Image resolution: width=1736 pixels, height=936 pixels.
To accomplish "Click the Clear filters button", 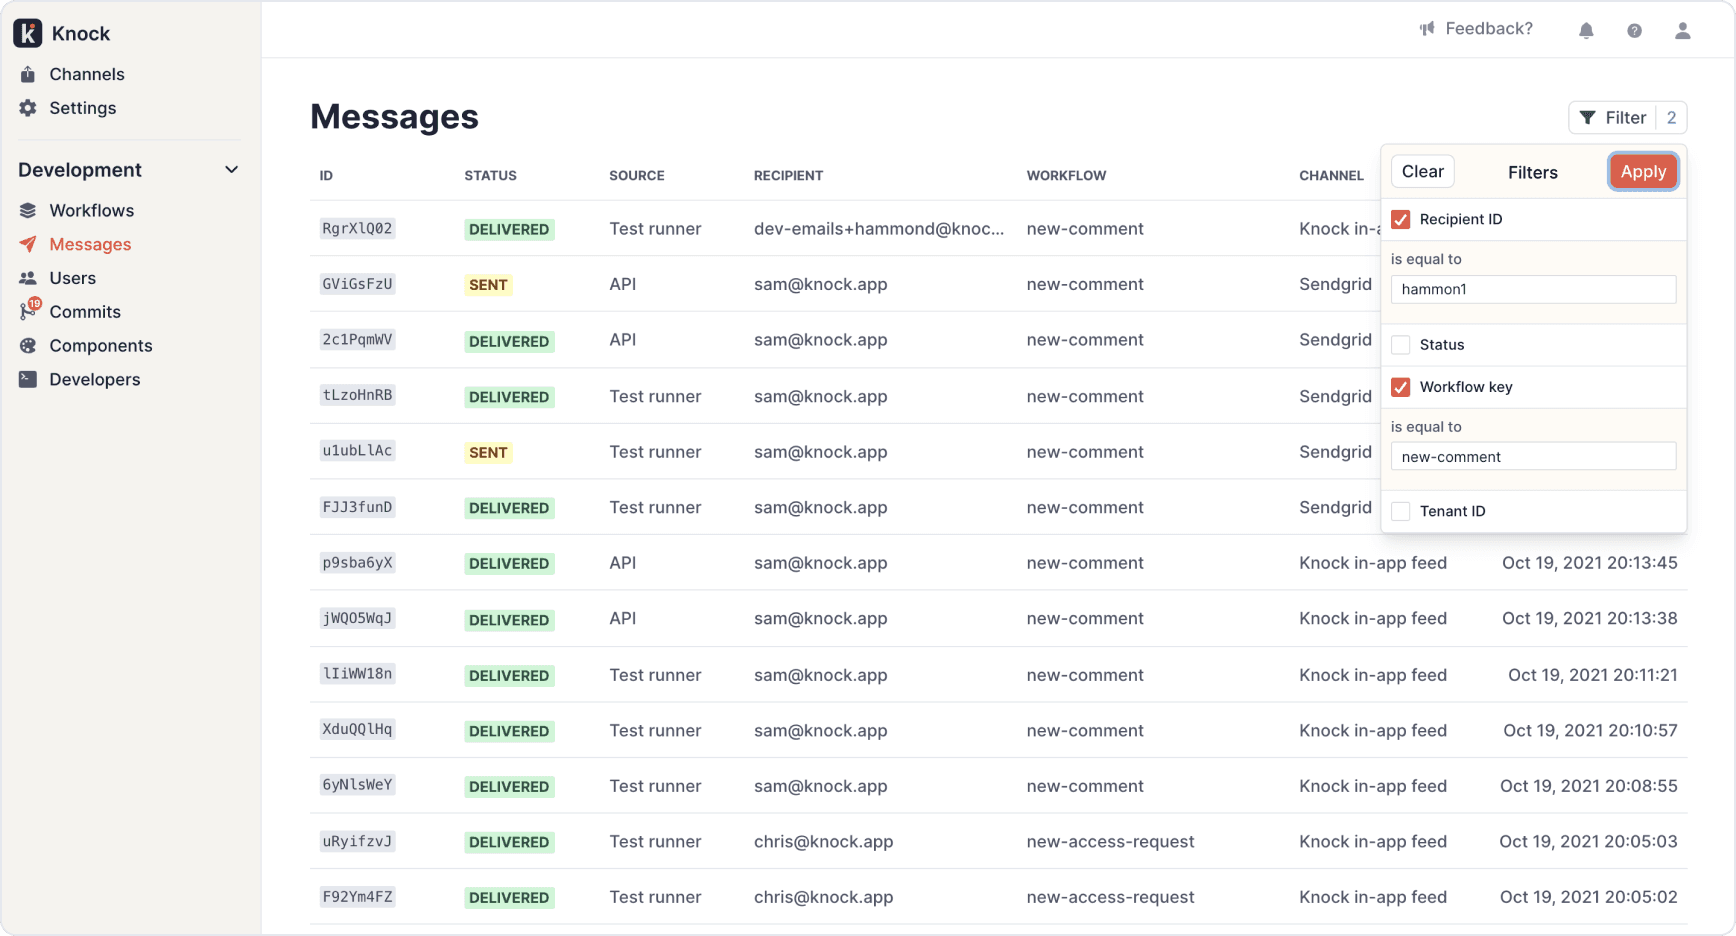I will point(1422,172).
